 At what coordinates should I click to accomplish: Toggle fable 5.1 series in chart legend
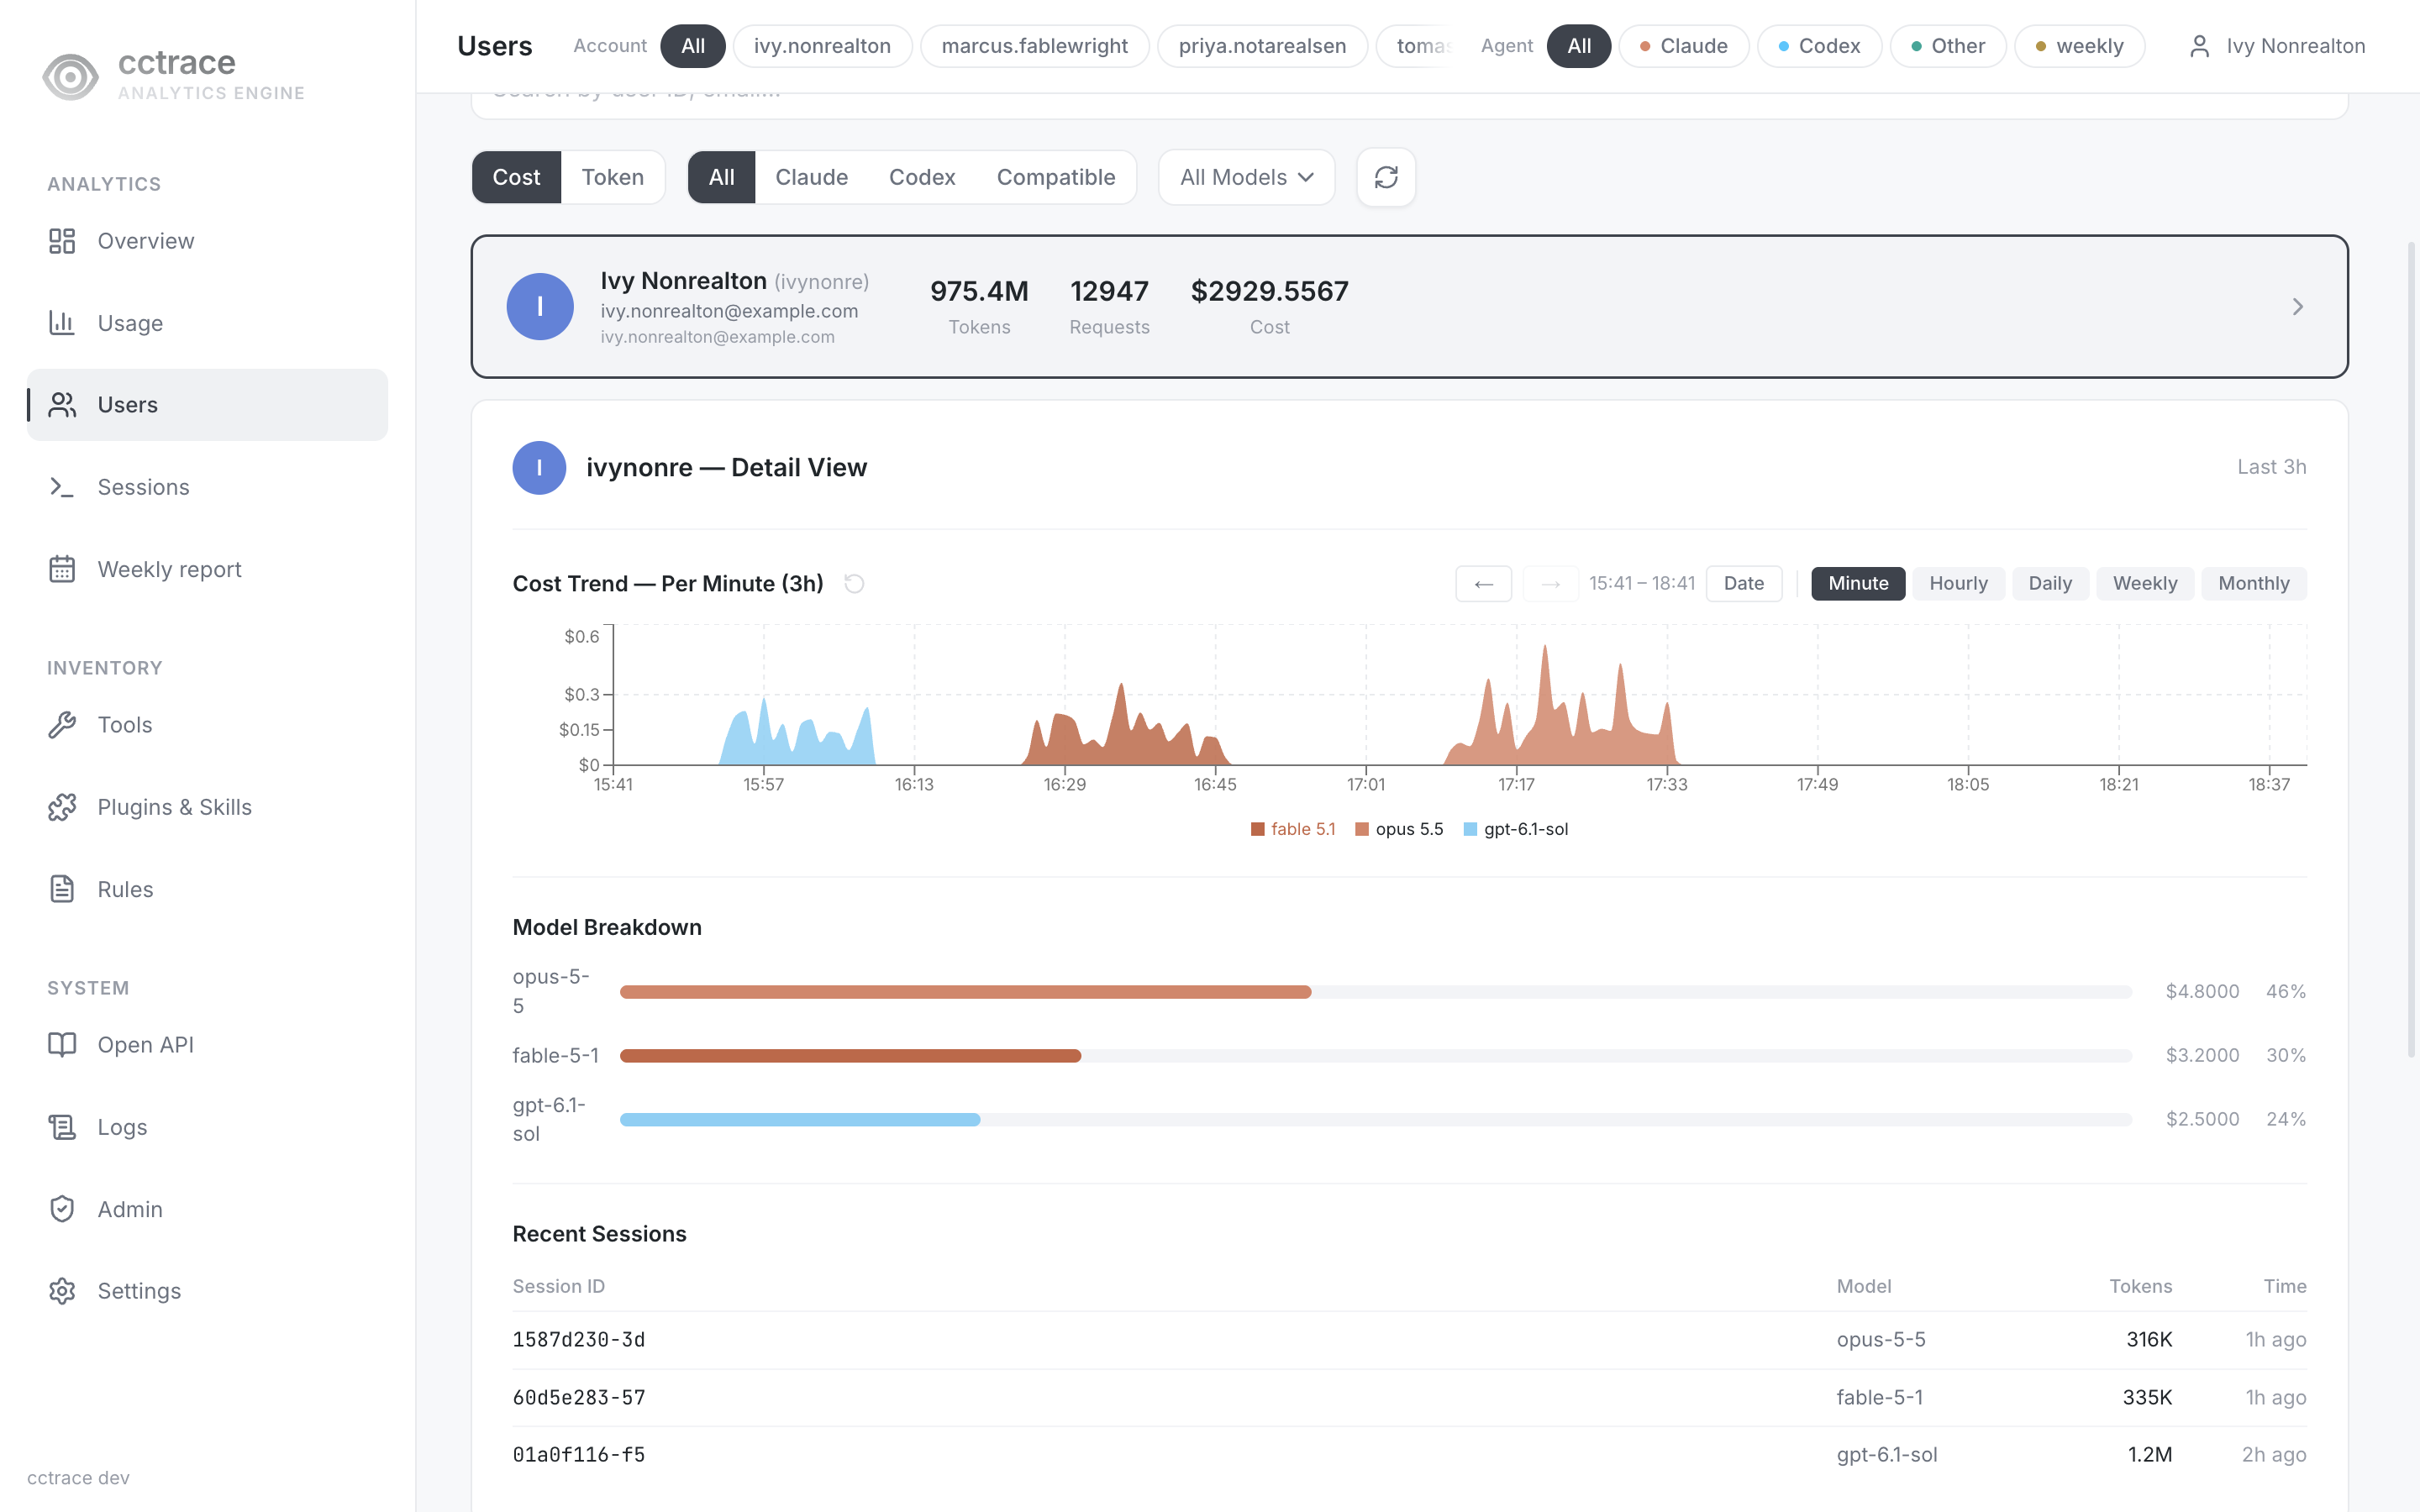click(1292, 829)
